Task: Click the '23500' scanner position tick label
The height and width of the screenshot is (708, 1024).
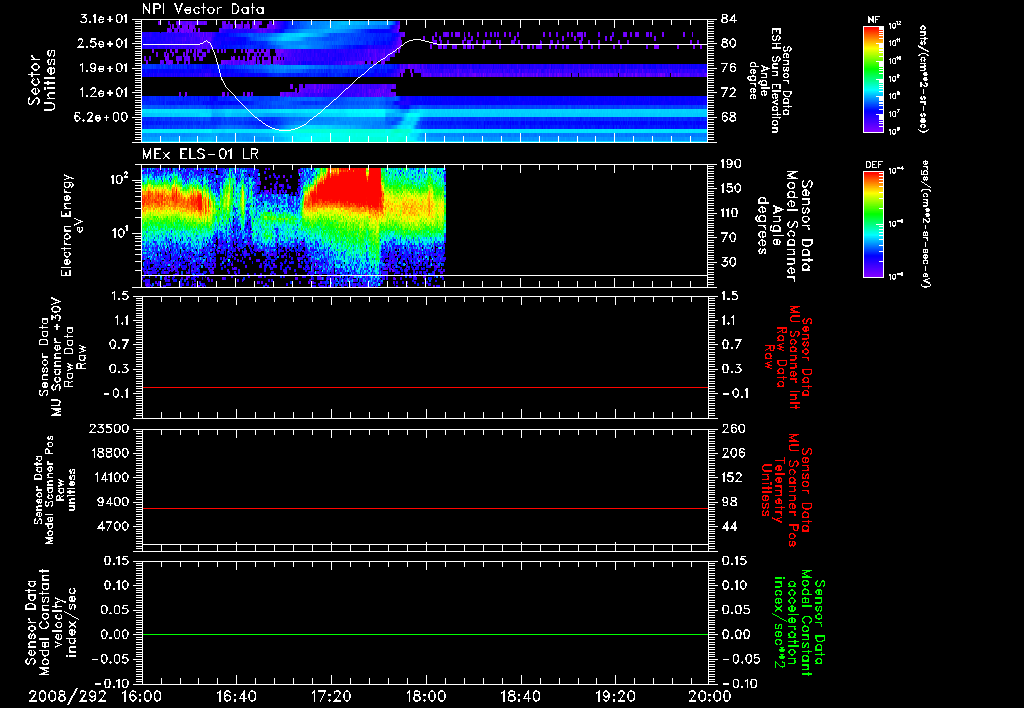Action: (x=107, y=429)
